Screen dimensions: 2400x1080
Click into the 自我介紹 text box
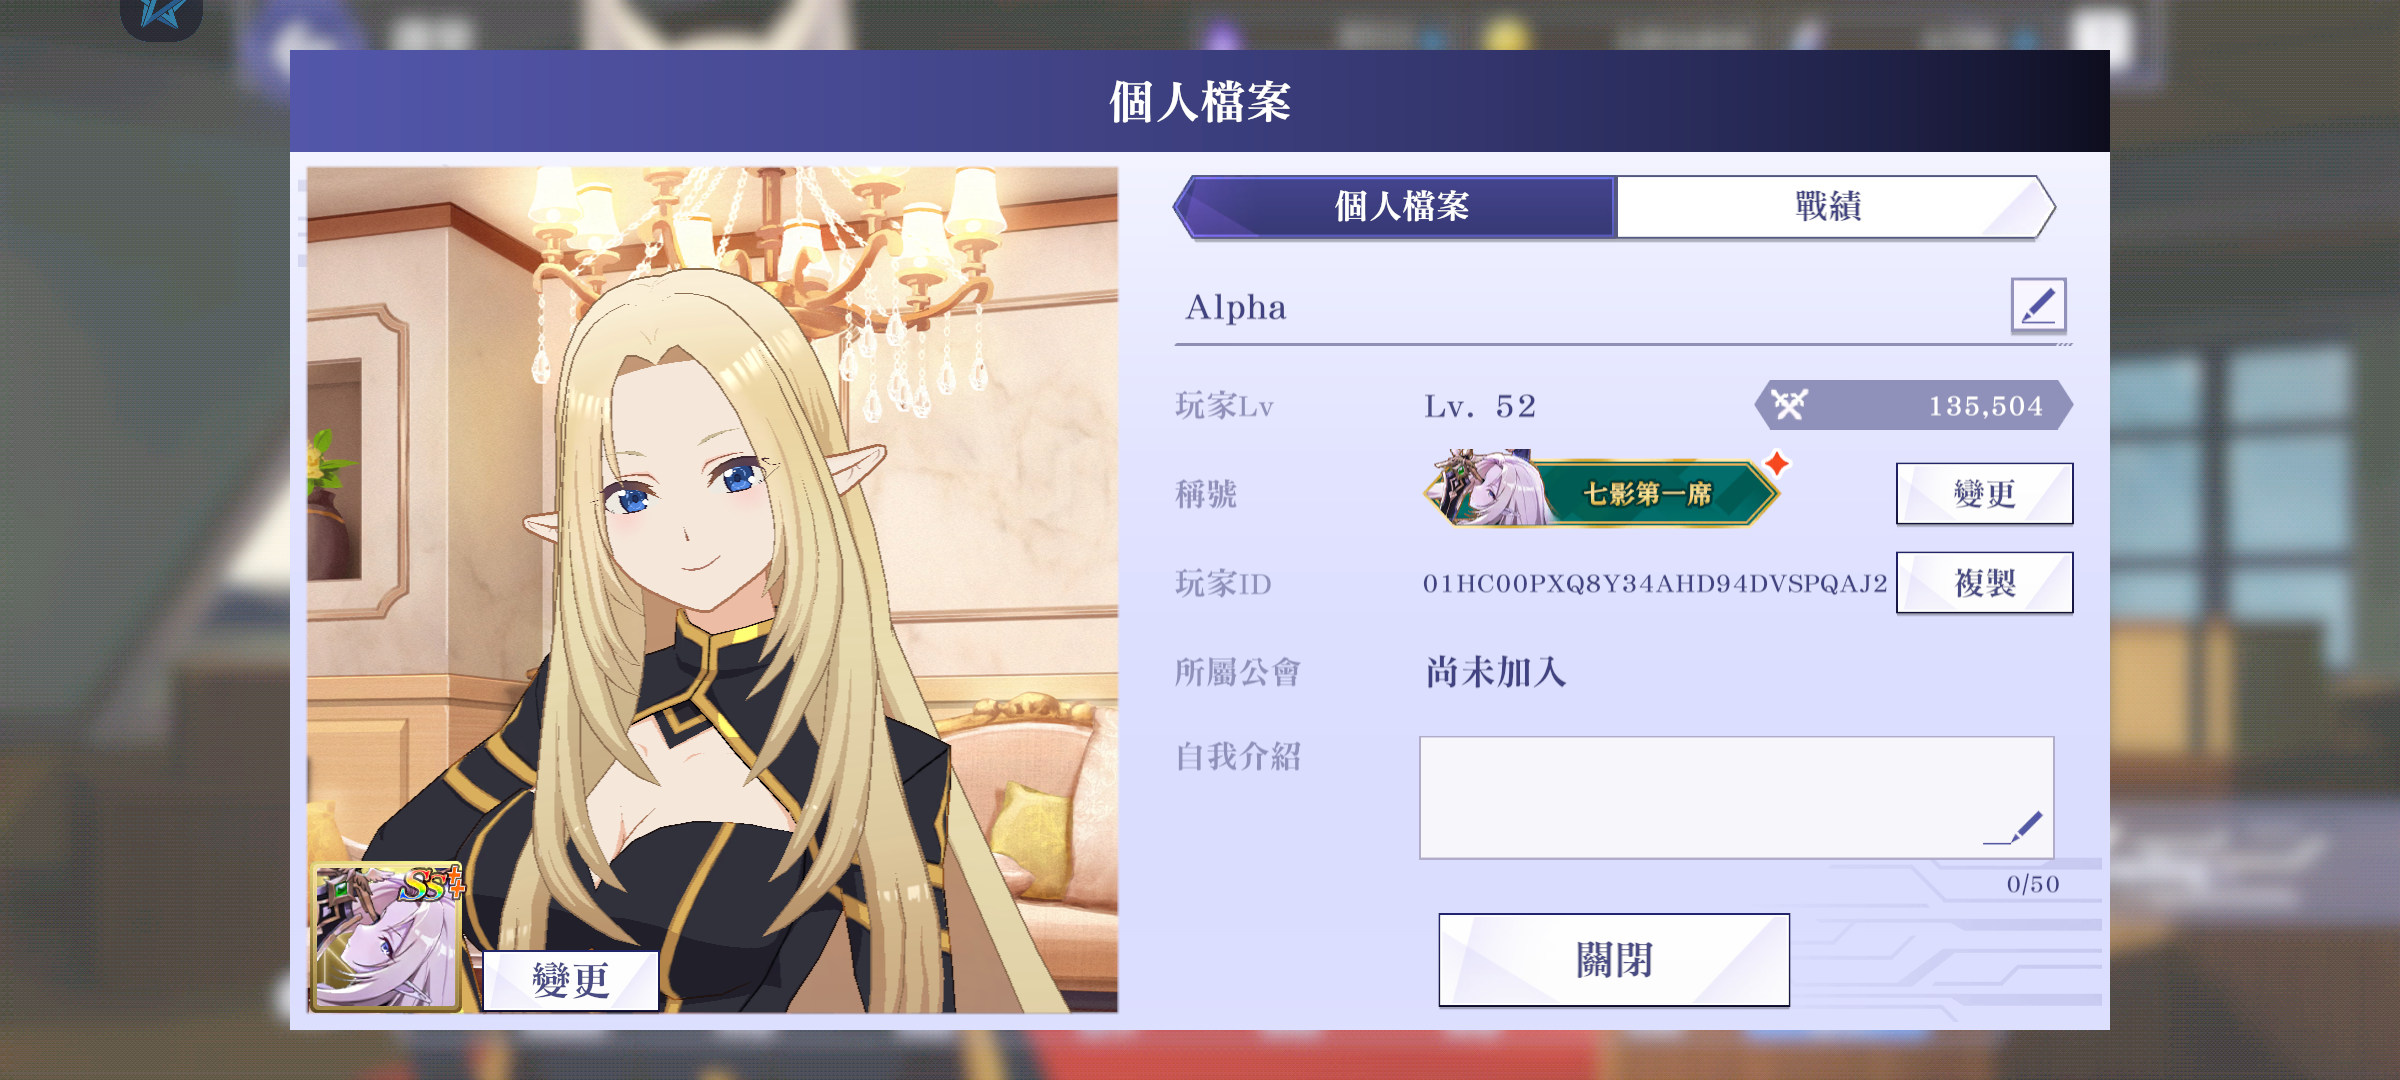[x=1736, y=798]
